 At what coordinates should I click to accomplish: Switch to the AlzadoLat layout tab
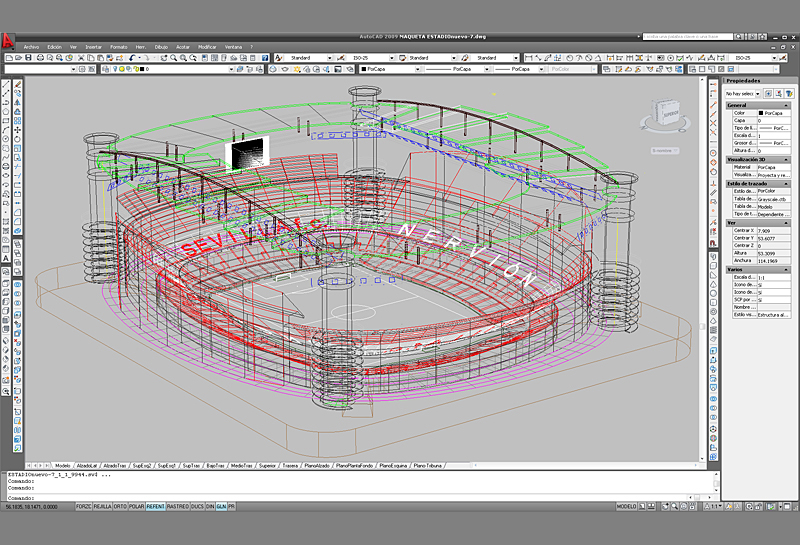click(87, 466)
